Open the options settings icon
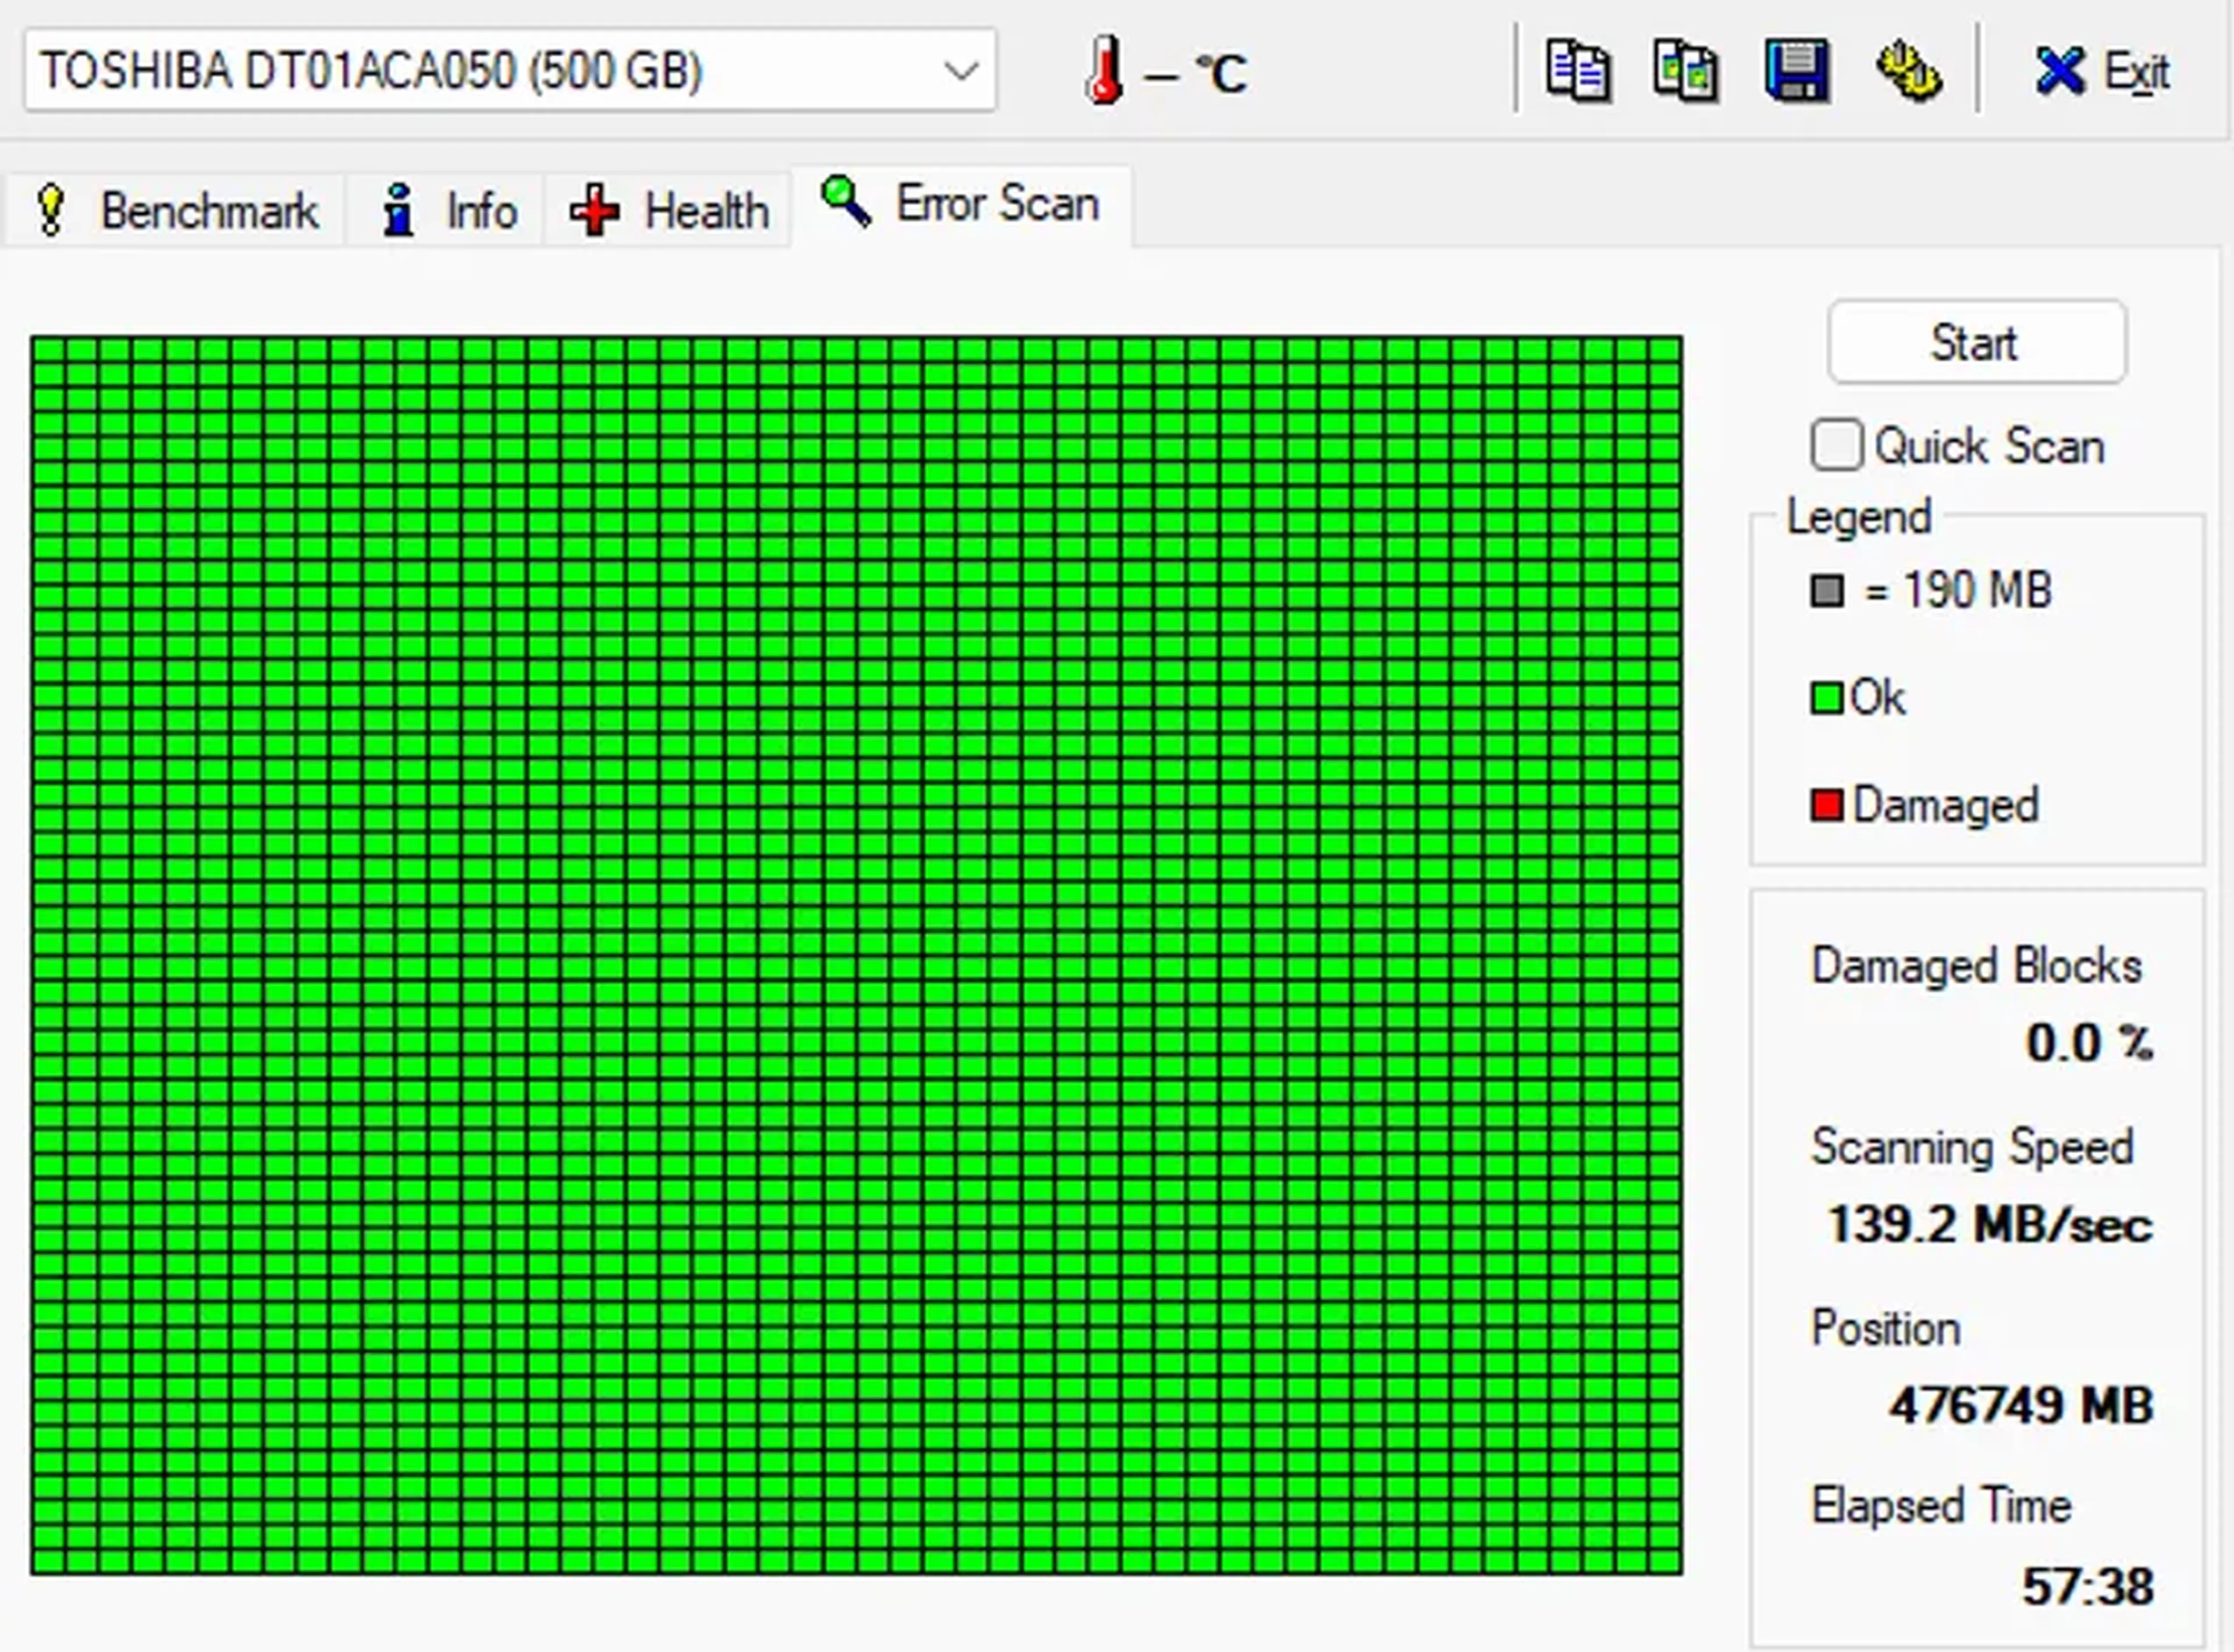The width and height of the screenshot is (2234, 1652). [x=1908, y=71]
